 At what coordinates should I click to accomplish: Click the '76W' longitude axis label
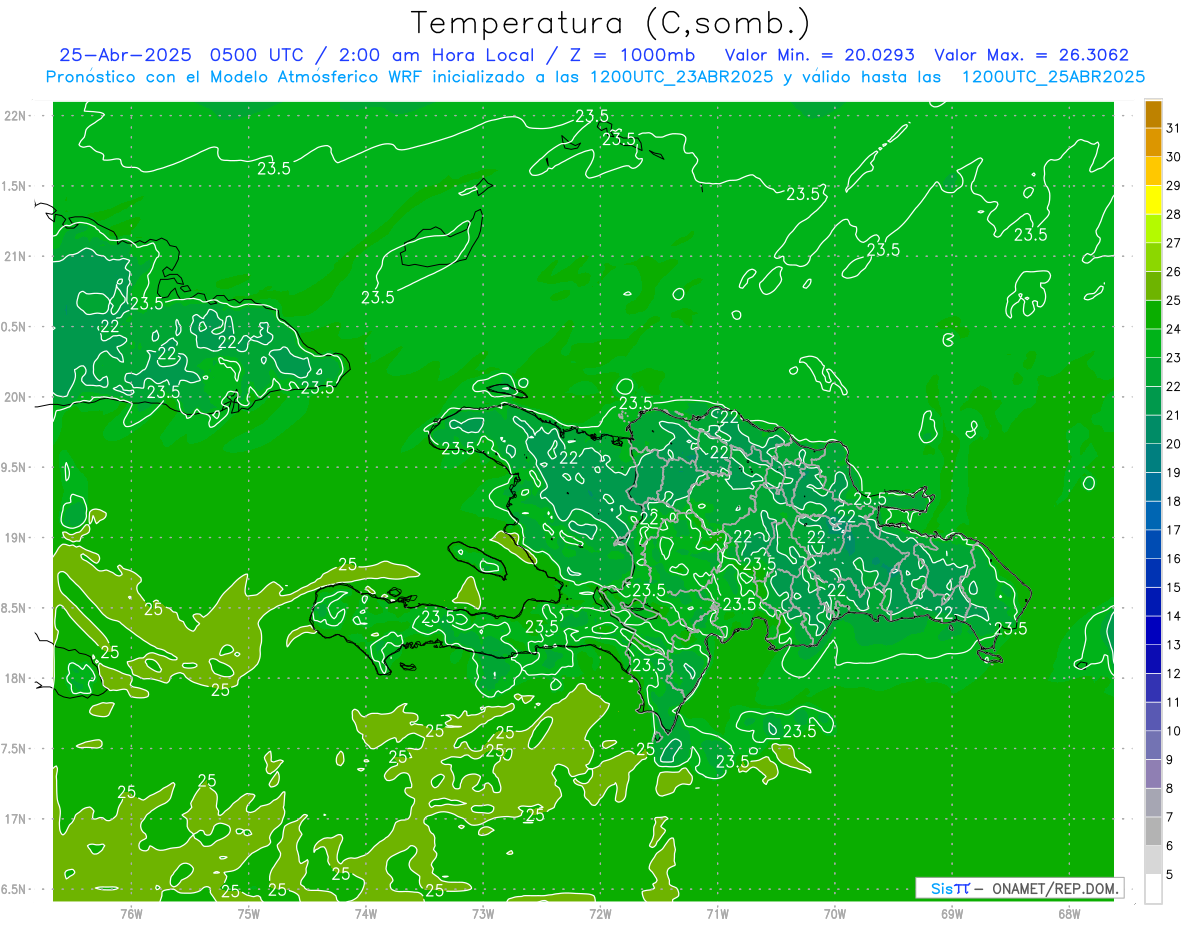pos(131,913)
